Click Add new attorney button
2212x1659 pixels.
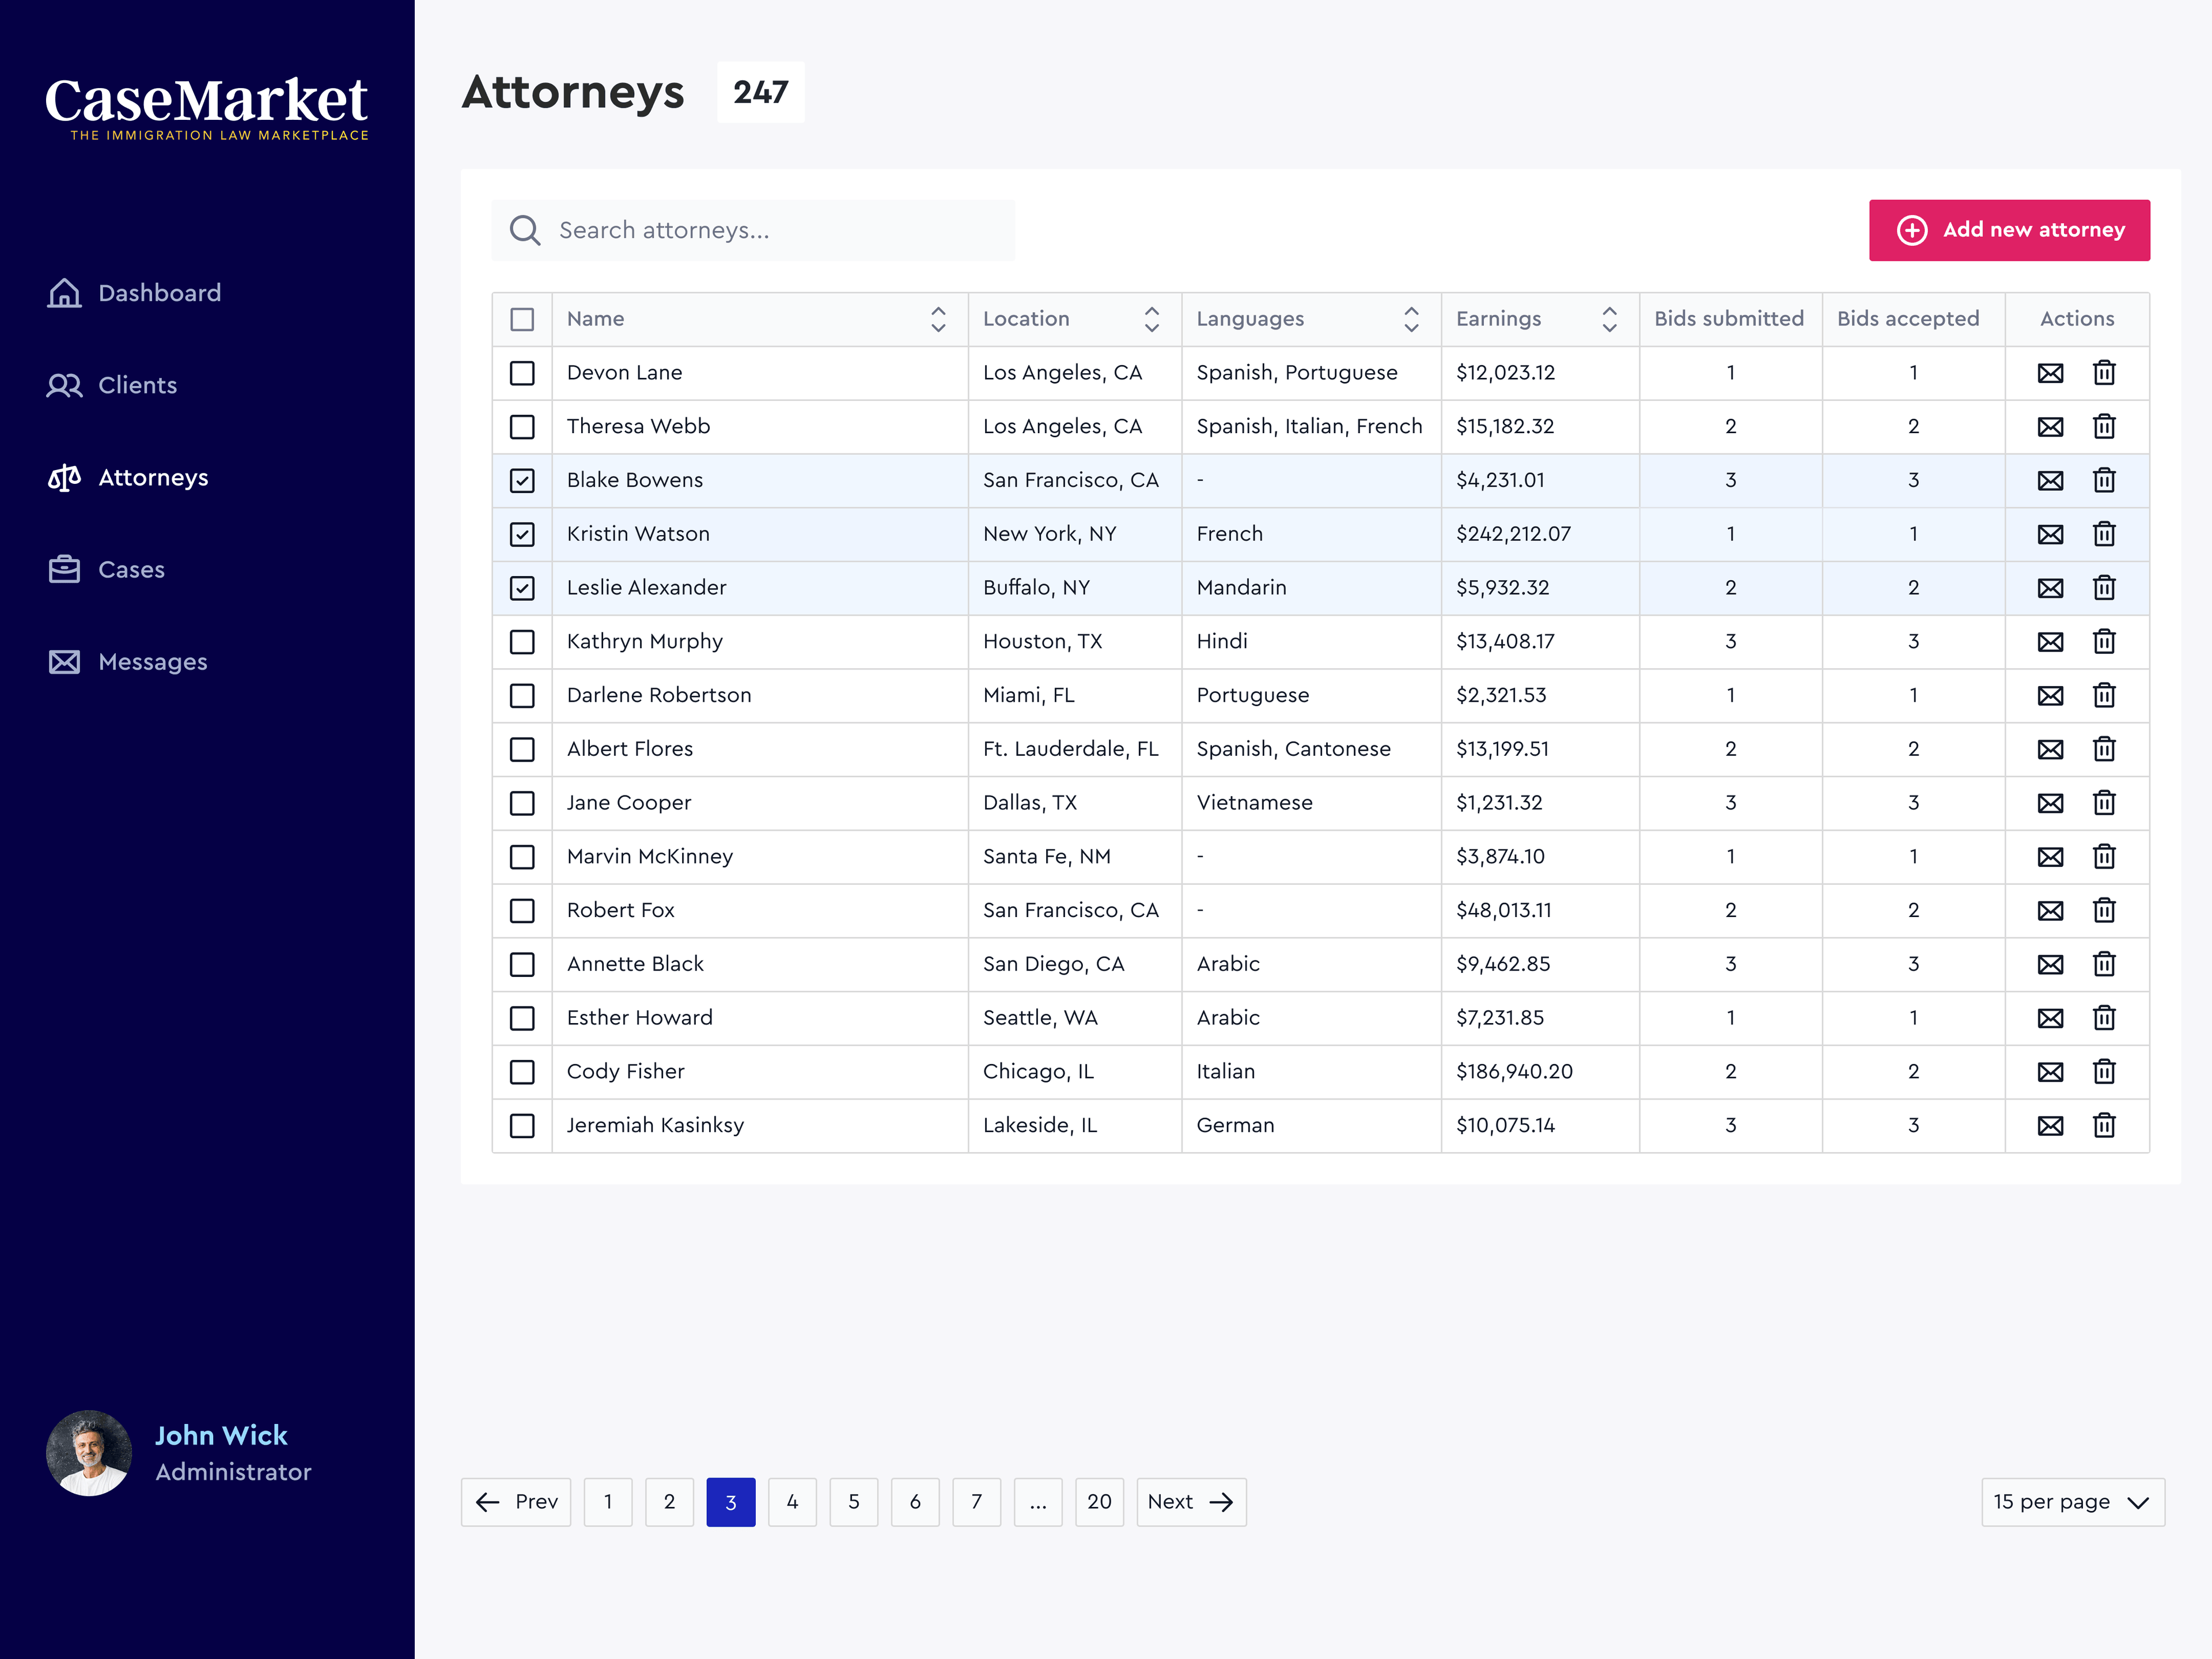click(x=2009, y=230)
